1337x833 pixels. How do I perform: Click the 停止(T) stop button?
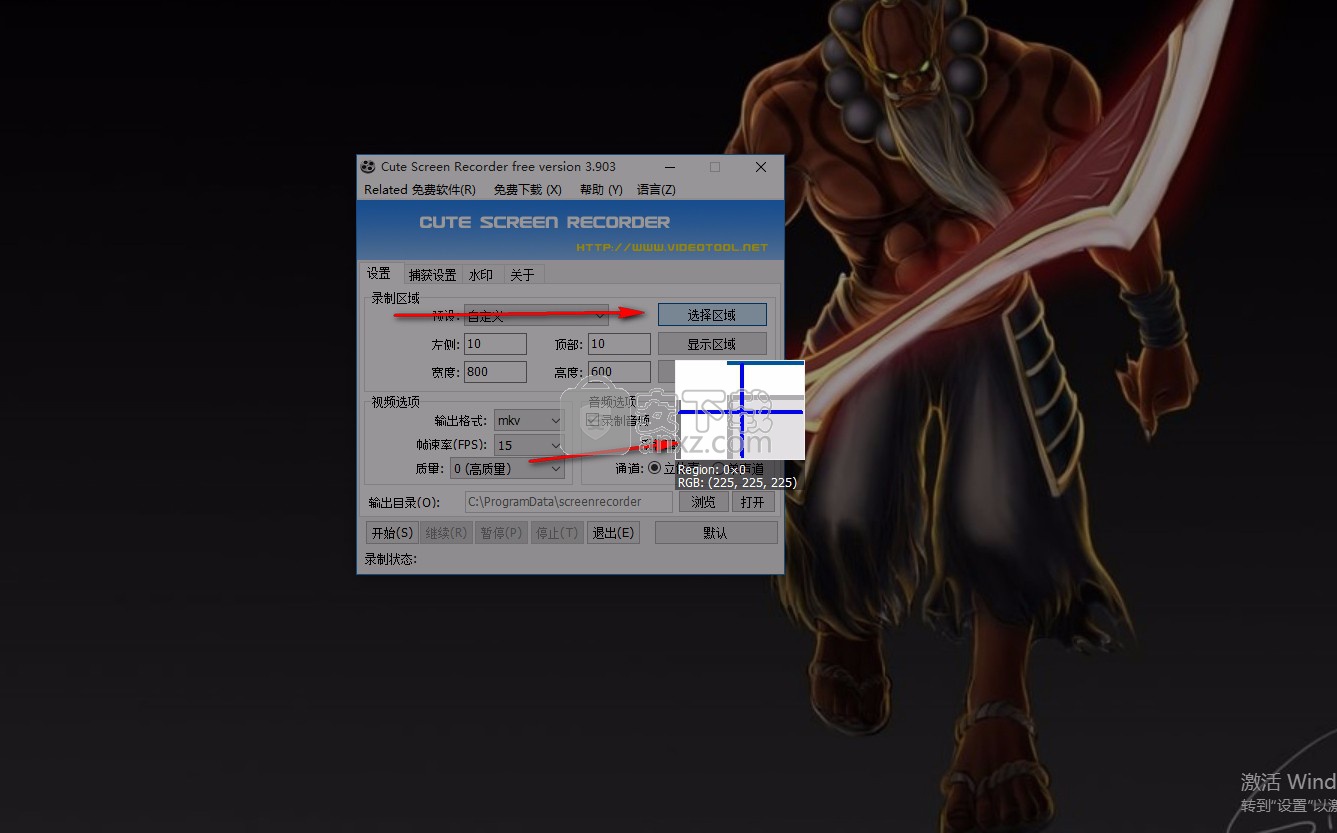(556, 533)
